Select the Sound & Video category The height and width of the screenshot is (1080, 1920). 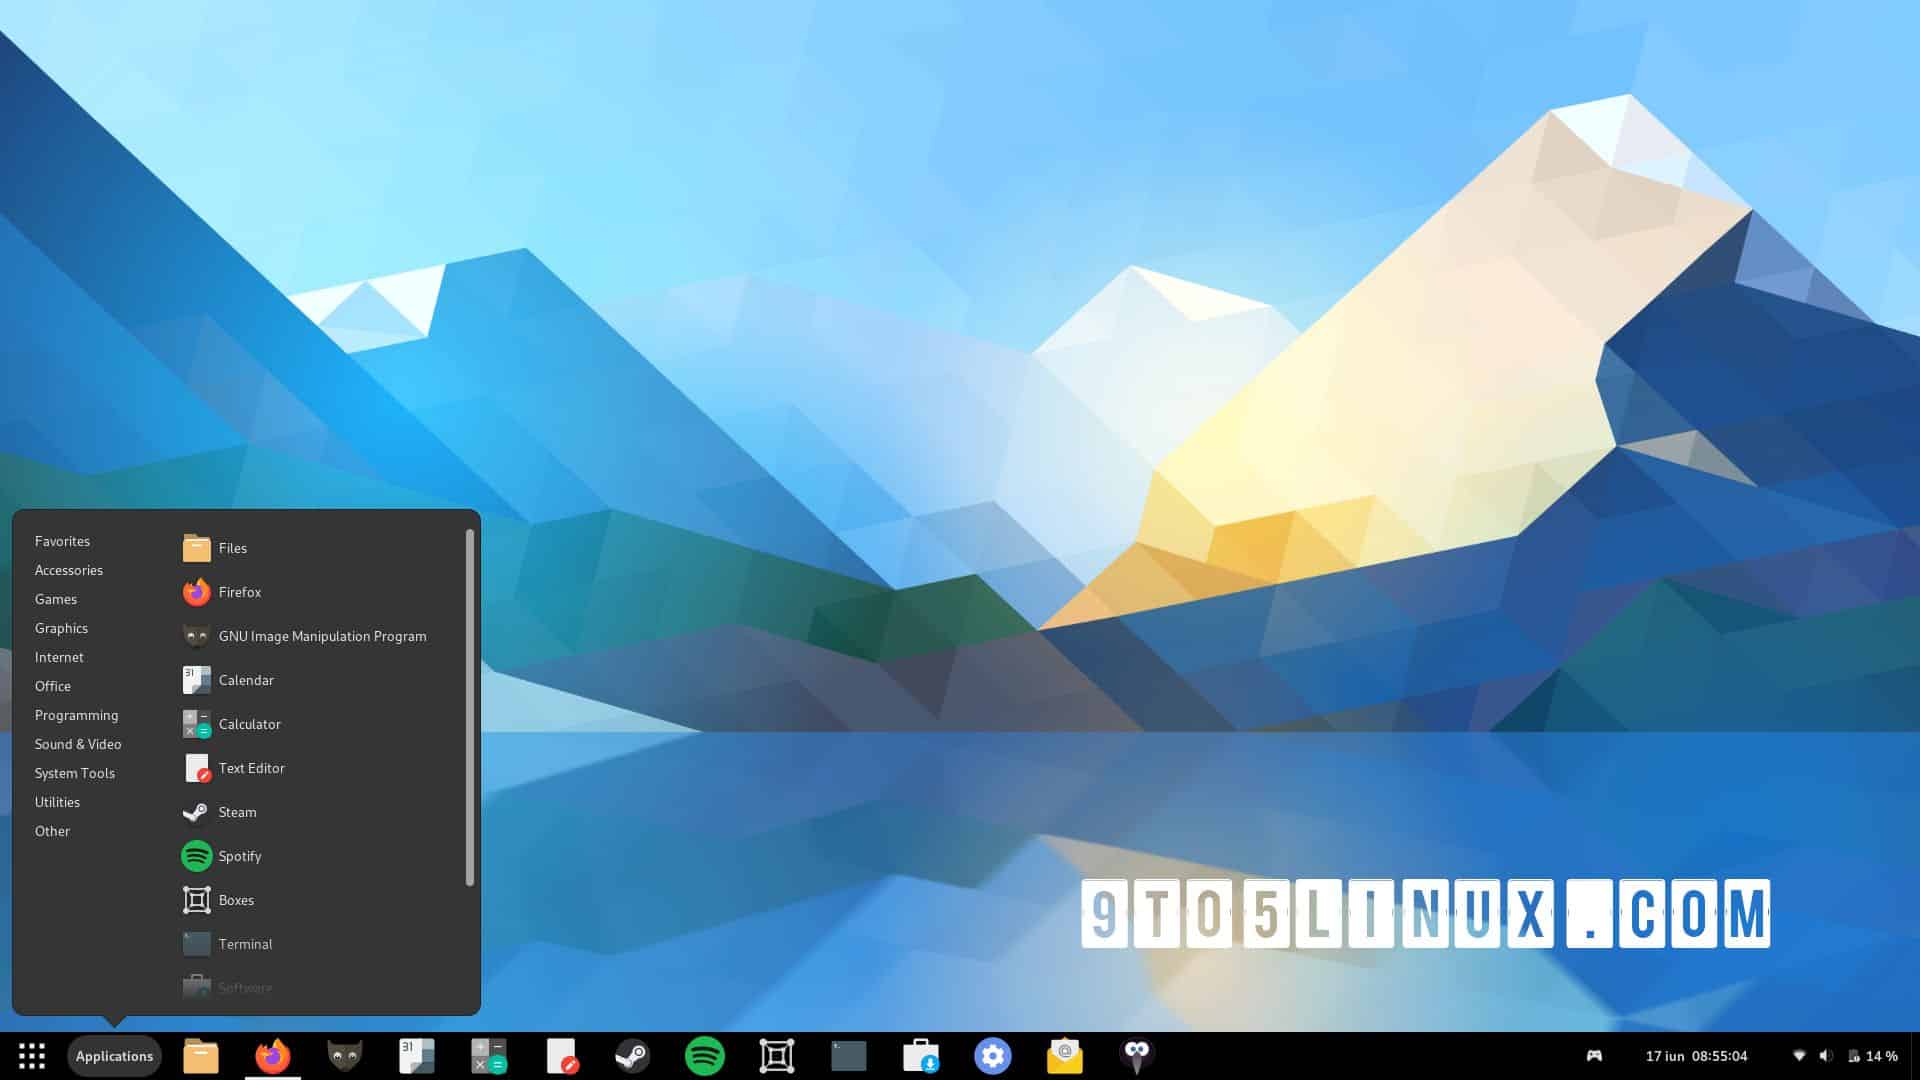click(78, 744)
